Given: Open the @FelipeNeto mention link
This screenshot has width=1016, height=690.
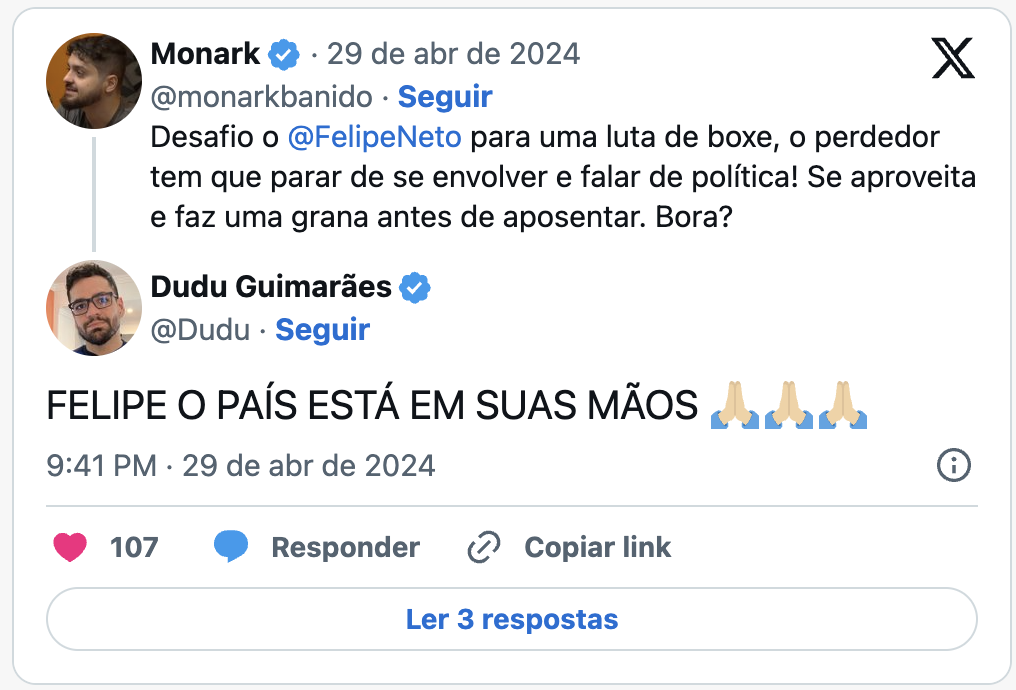Looking at the screenshot, I should [374, 138].
